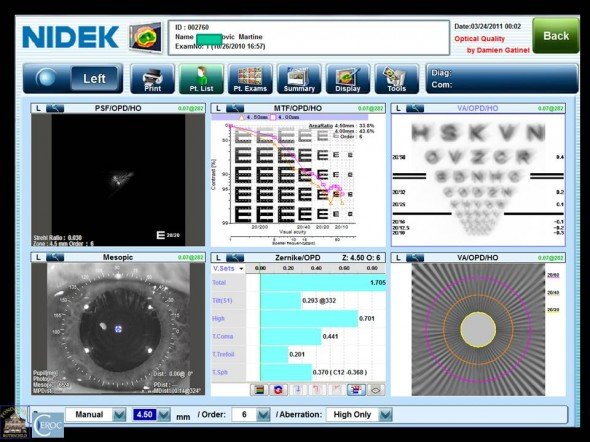Click the High Only aberration field

[352, 415]
